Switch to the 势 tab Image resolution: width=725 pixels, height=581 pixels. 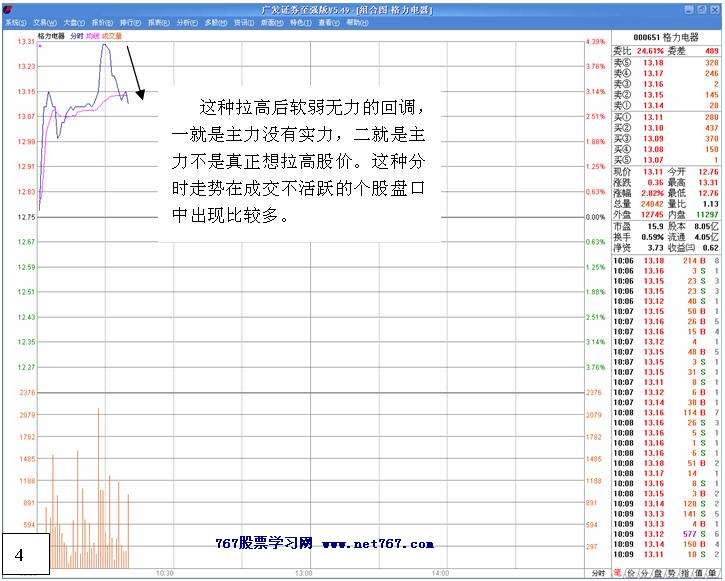[x=670, y=574]
